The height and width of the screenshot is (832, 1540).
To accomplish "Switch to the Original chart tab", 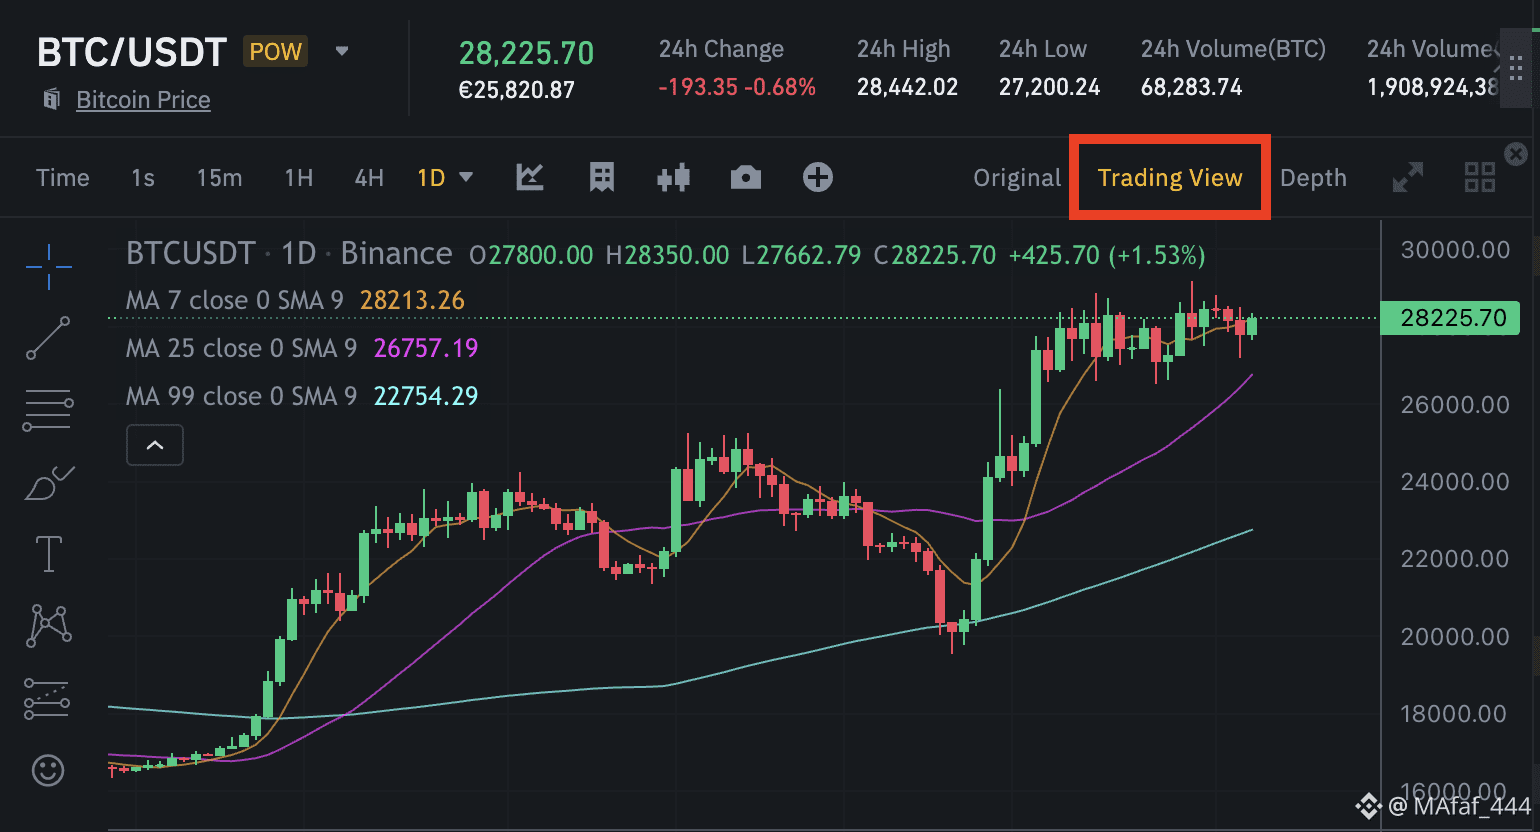I will pyautogui.click(x=1016, y=178).
